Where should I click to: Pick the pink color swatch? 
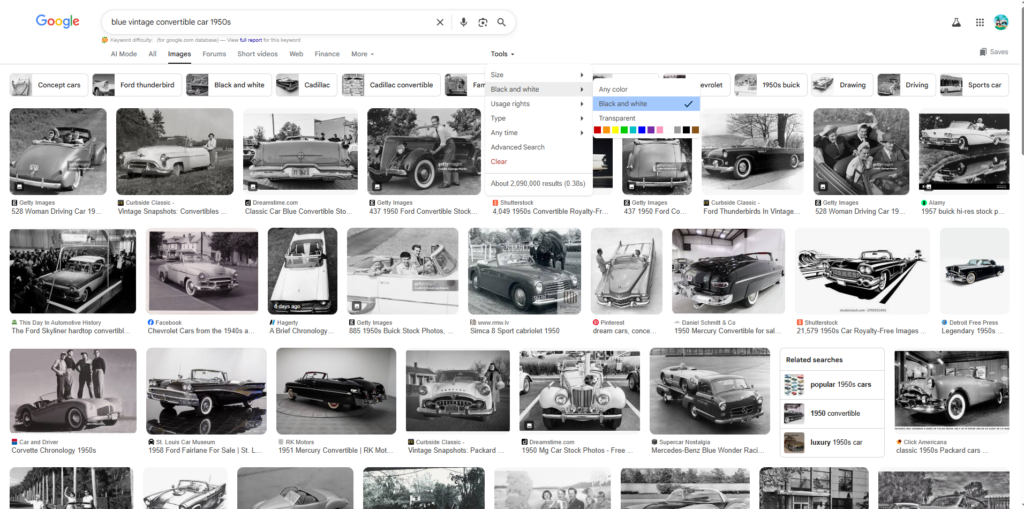coord(660,130)
